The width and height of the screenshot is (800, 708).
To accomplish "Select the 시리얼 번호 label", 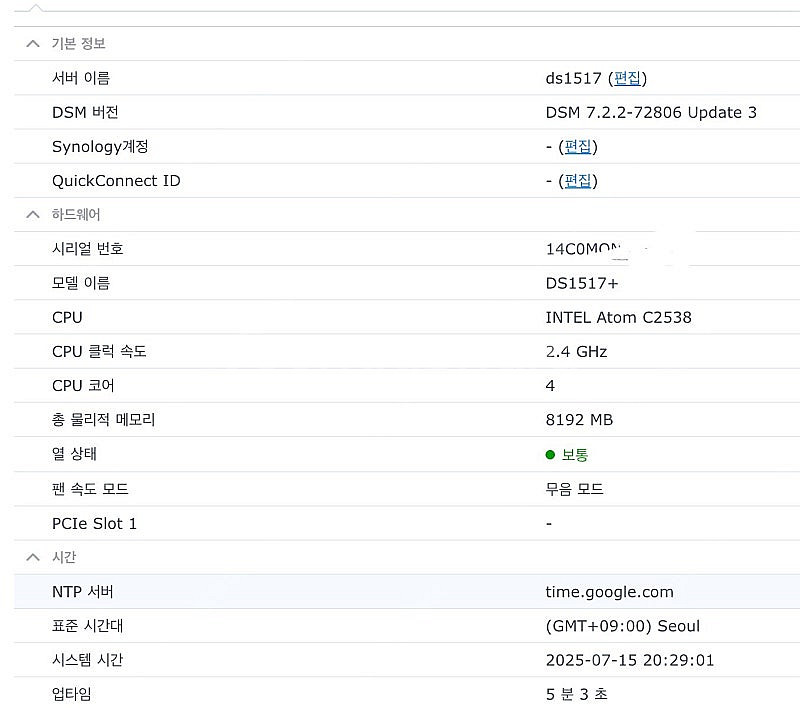I will [x=88, y=249].
